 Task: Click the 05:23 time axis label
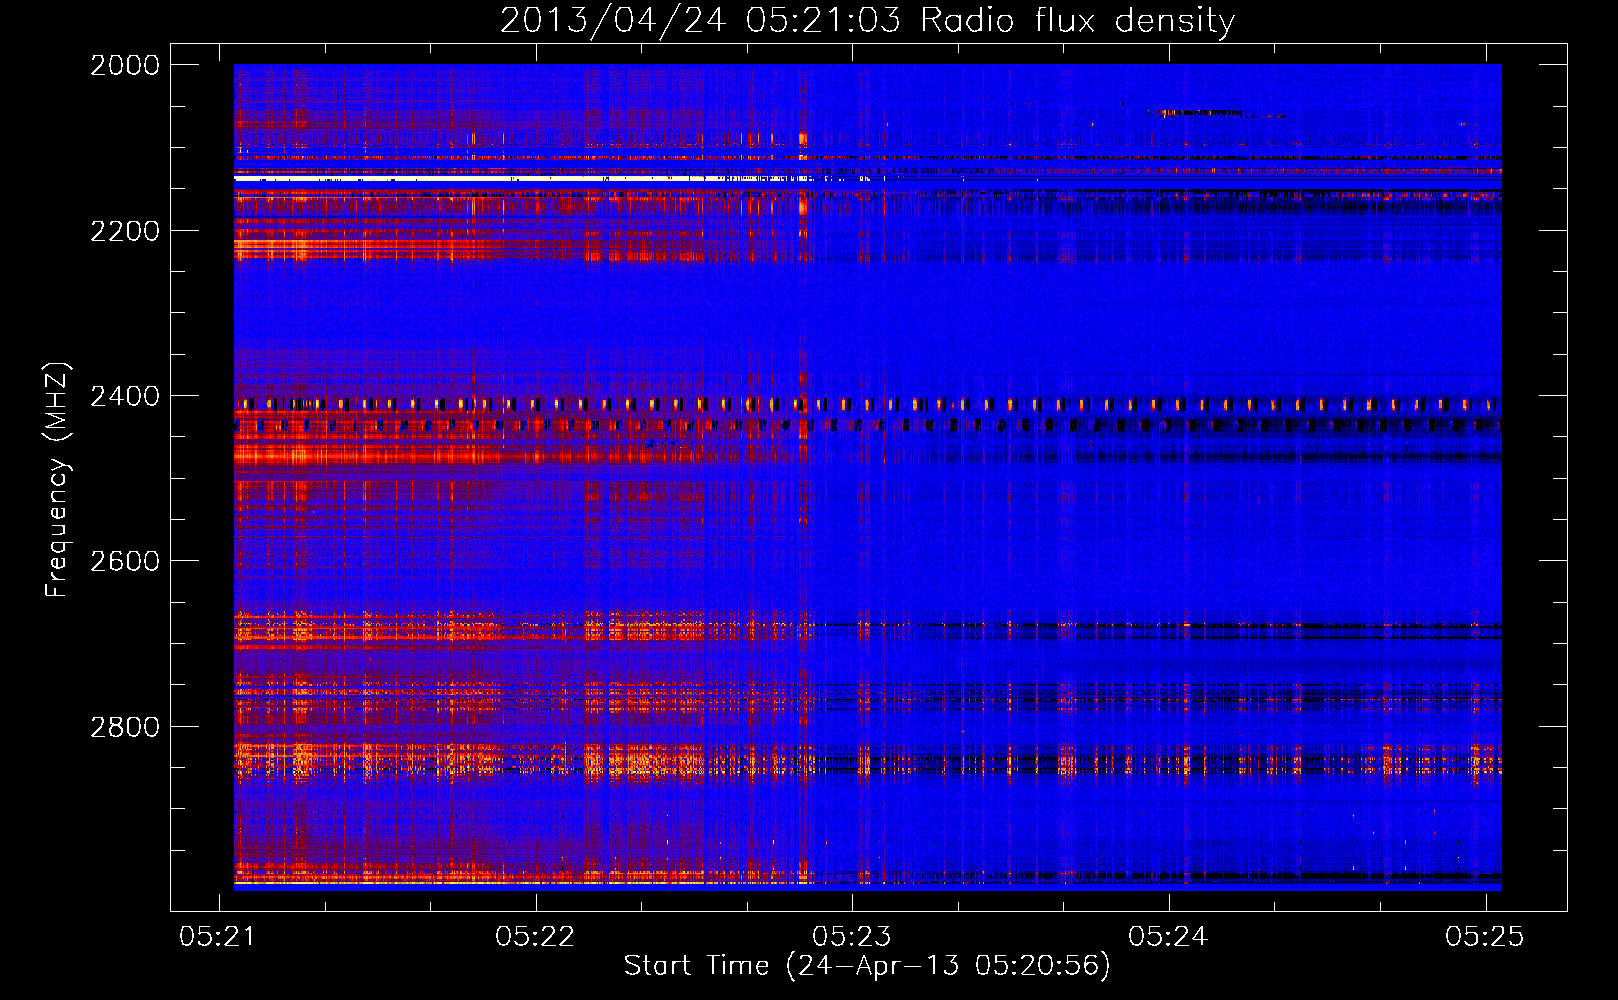click(x=852, y=936)
